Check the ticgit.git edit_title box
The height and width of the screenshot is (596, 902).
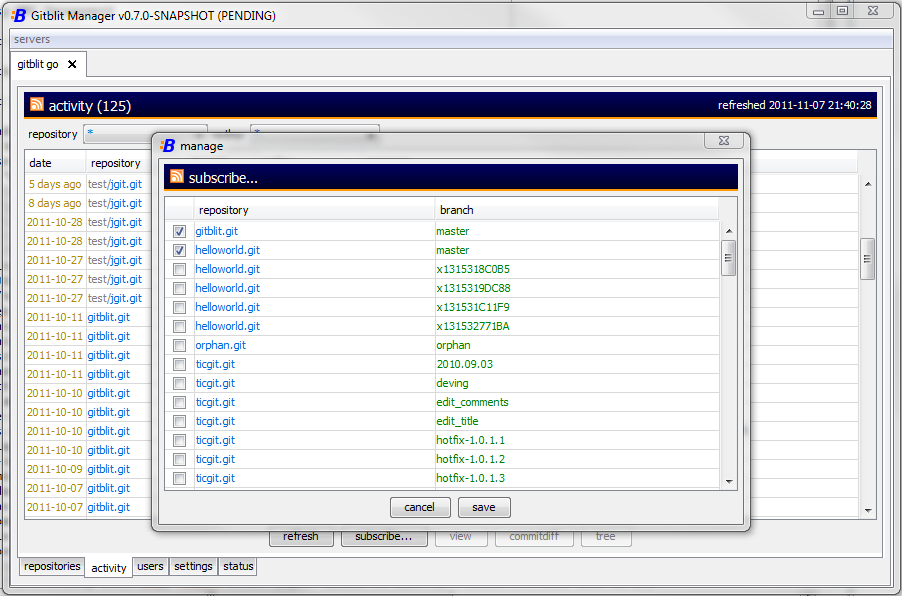[x=179, y=421]
